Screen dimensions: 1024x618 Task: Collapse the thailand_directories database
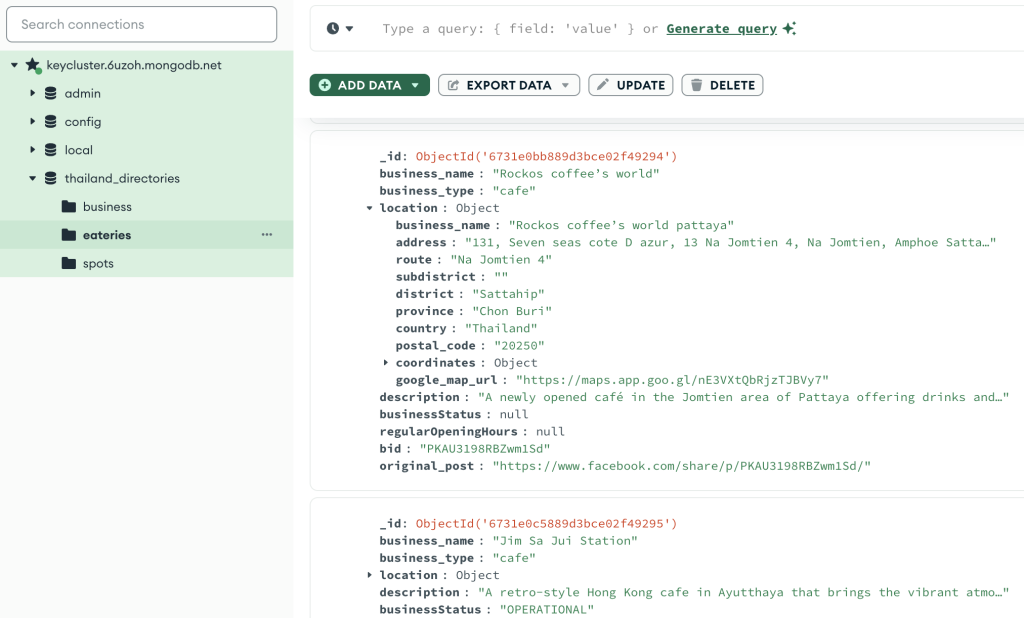tap(32, 178)
